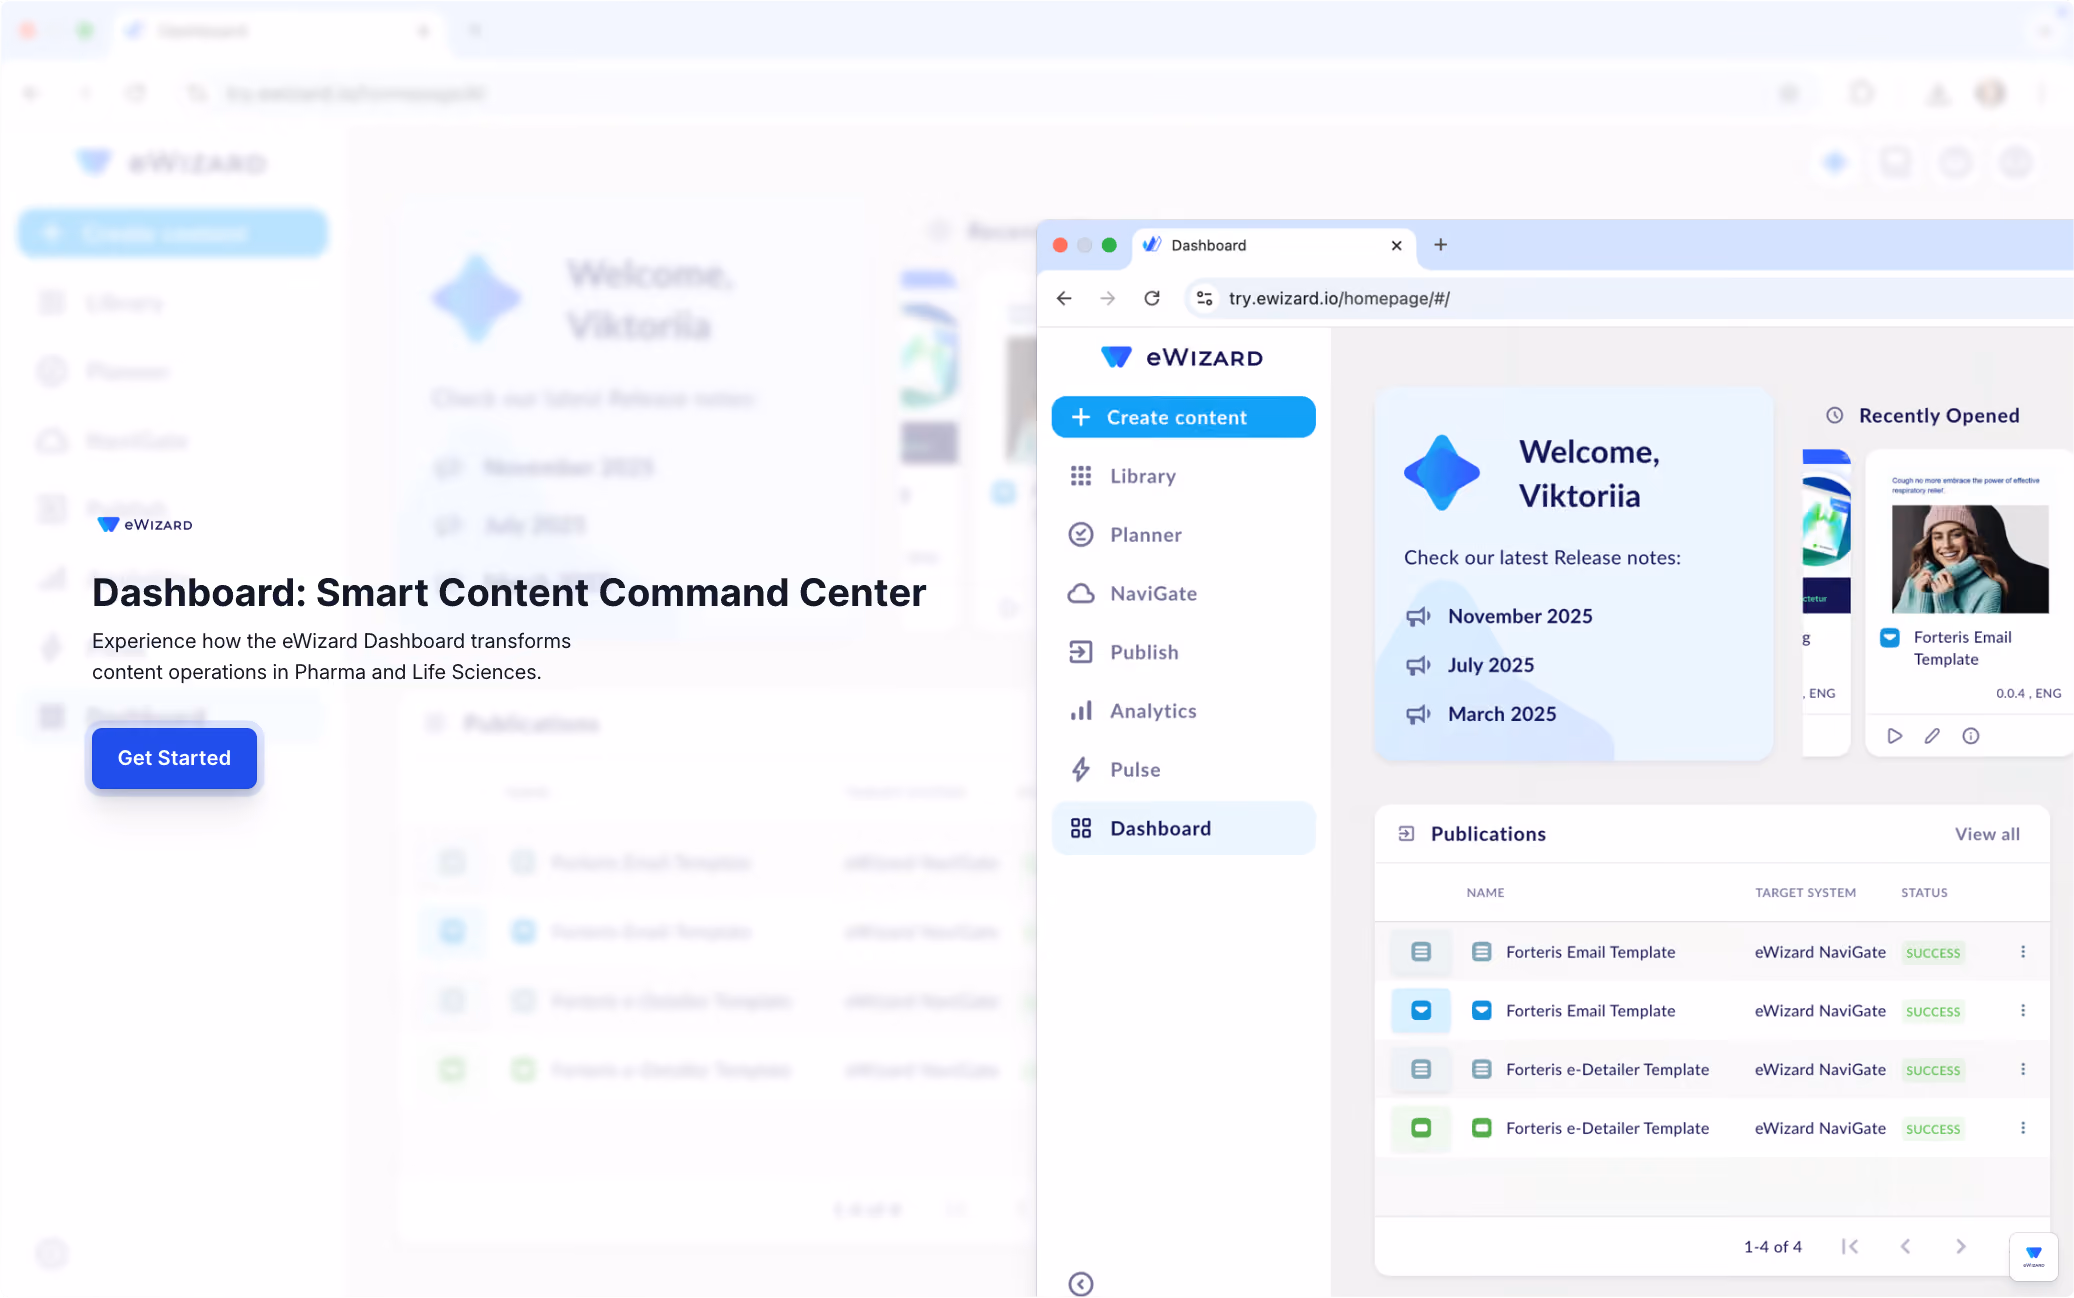The width and height of the screenshot is (2074, 1298).
Task: Open the July 2025 release notes
Action: pyautogui.click(x=1490, y=665)
